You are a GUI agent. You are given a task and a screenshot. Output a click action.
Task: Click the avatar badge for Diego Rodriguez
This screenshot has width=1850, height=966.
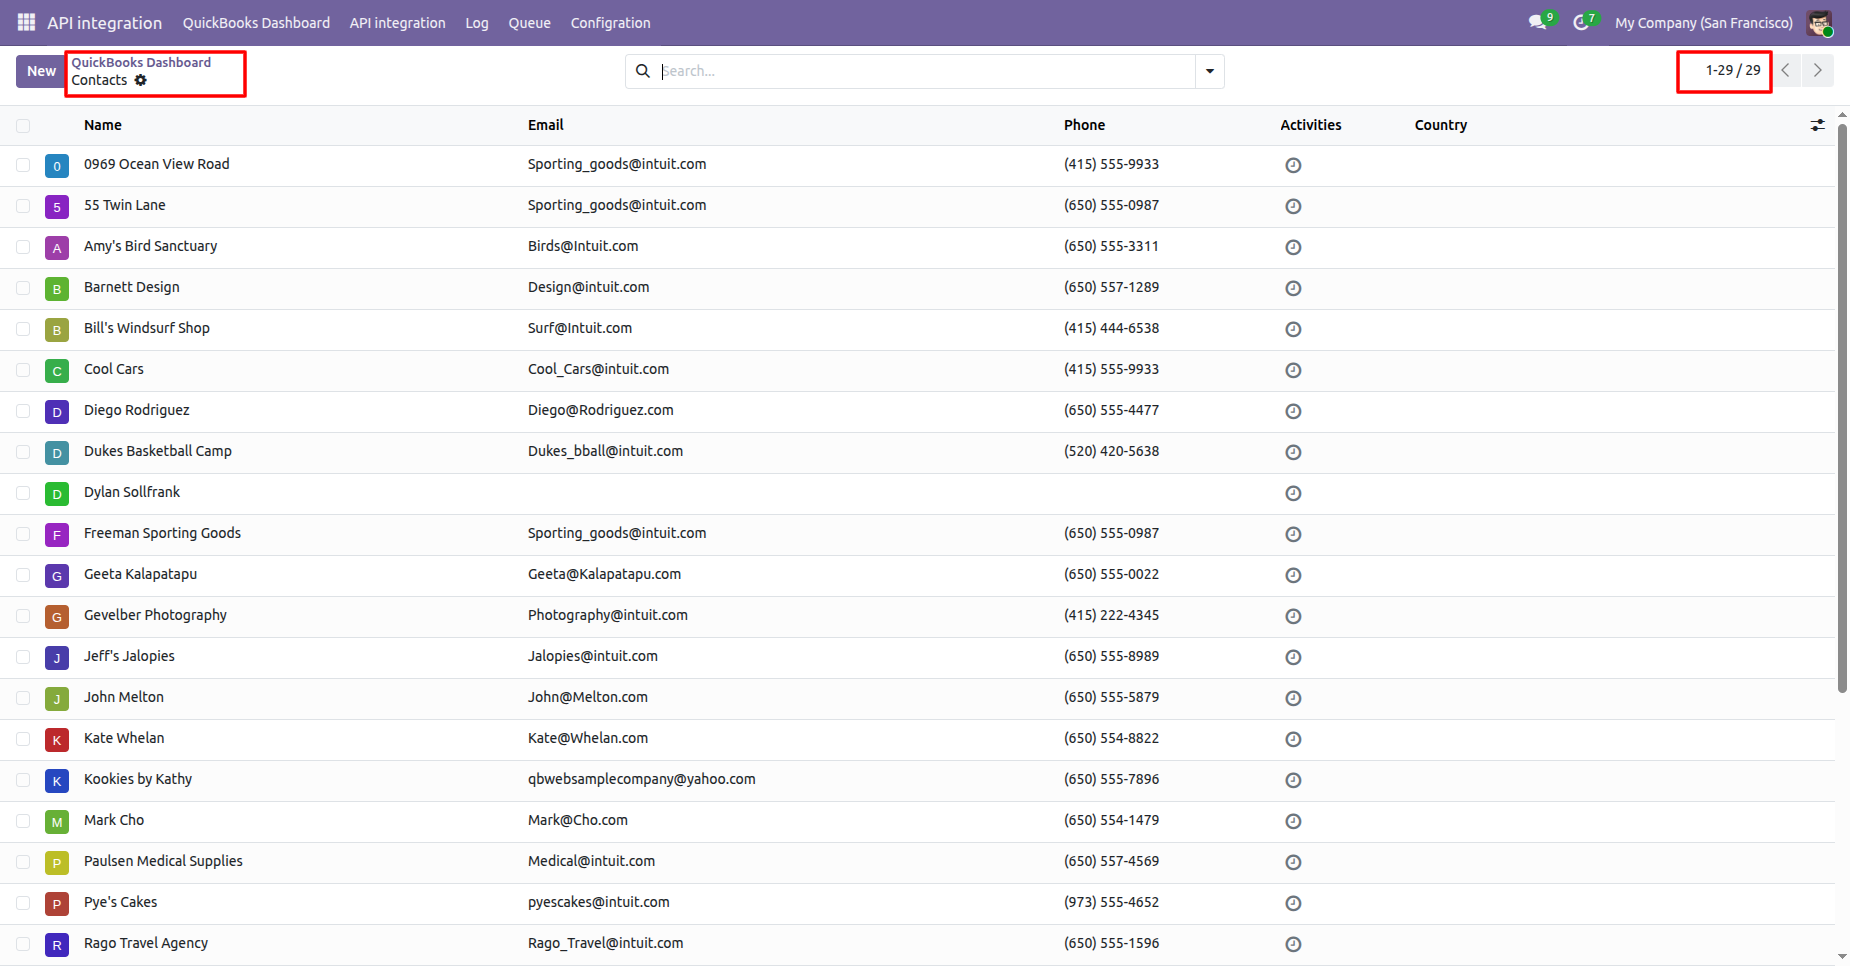point(57,412)
